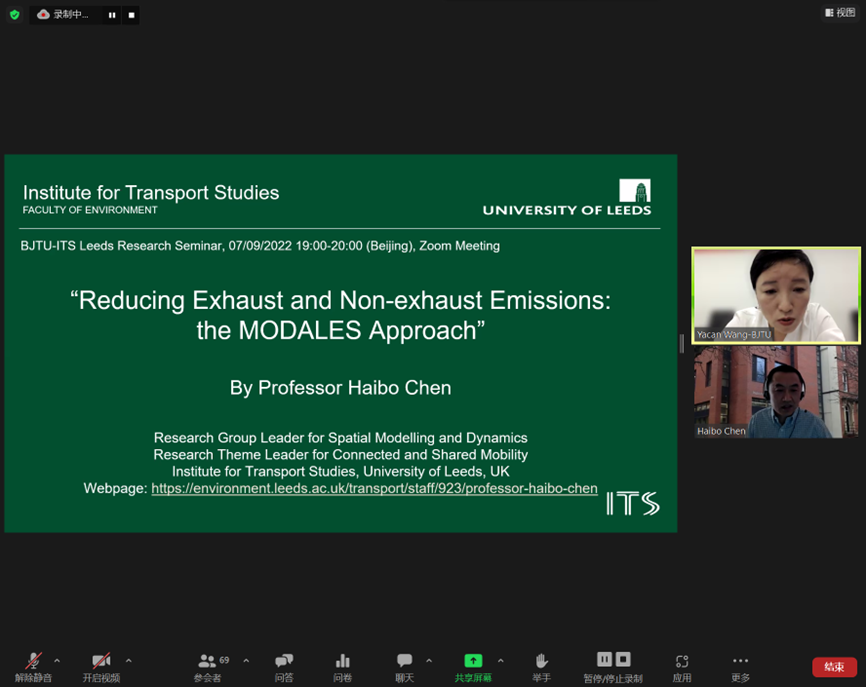Viewport: 866px width, 687px height.
Task: Open the 问答 Q&A panel
Action: pos(284,667)
